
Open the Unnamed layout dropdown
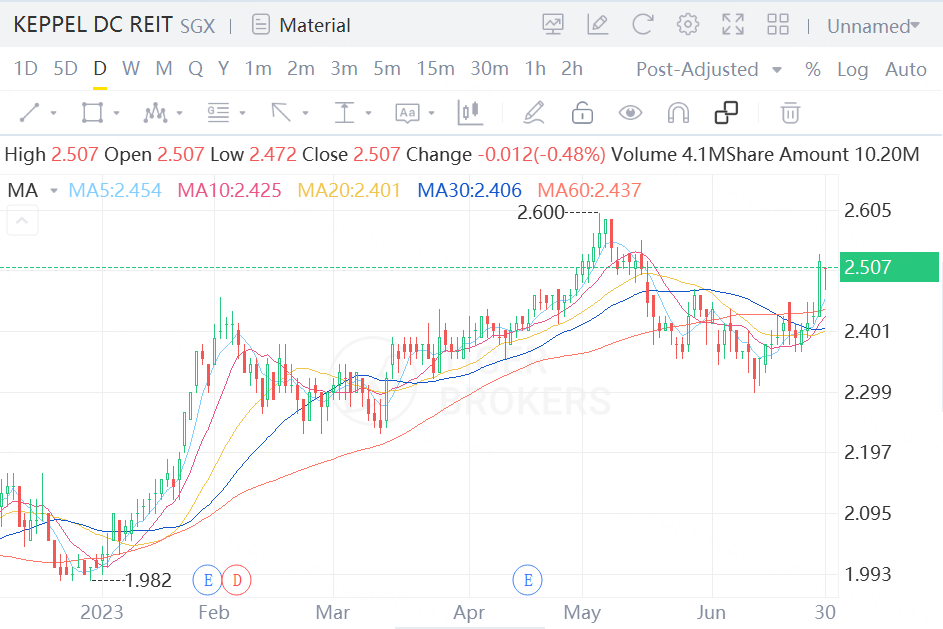(x=873, y=26)
